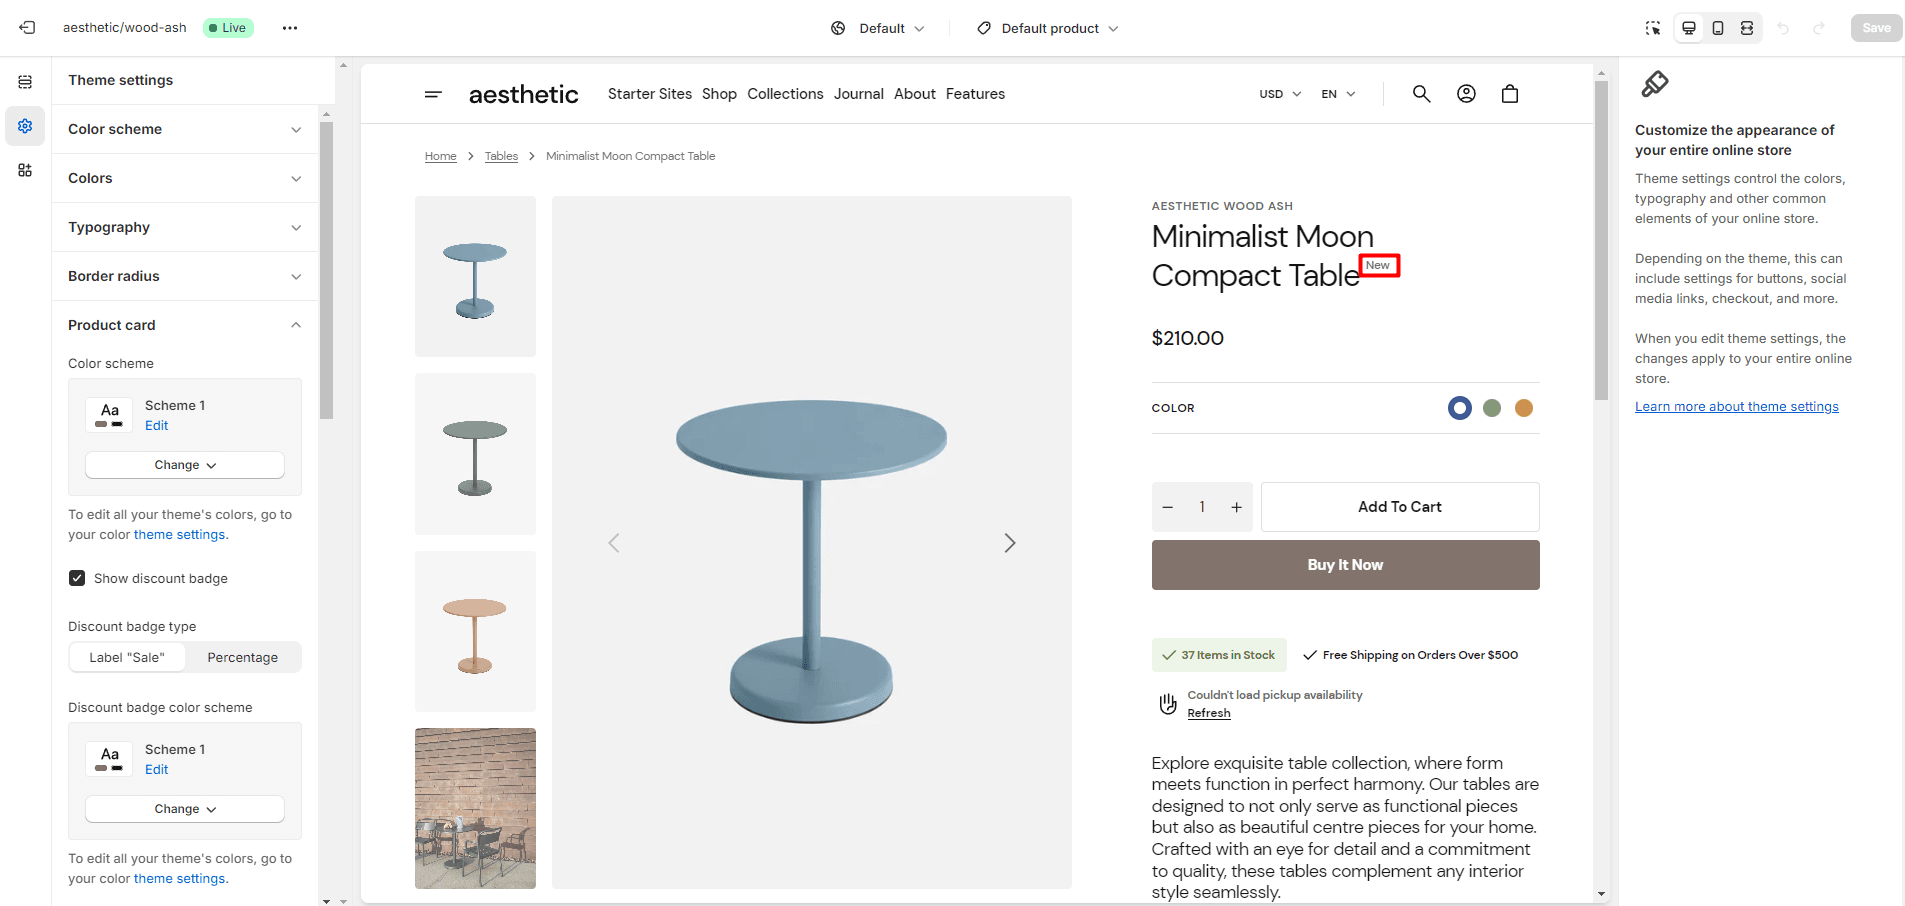This screenshot has height=906, width=1905.
Task: Uncheck Show discount badge
Action: (77, 578)
